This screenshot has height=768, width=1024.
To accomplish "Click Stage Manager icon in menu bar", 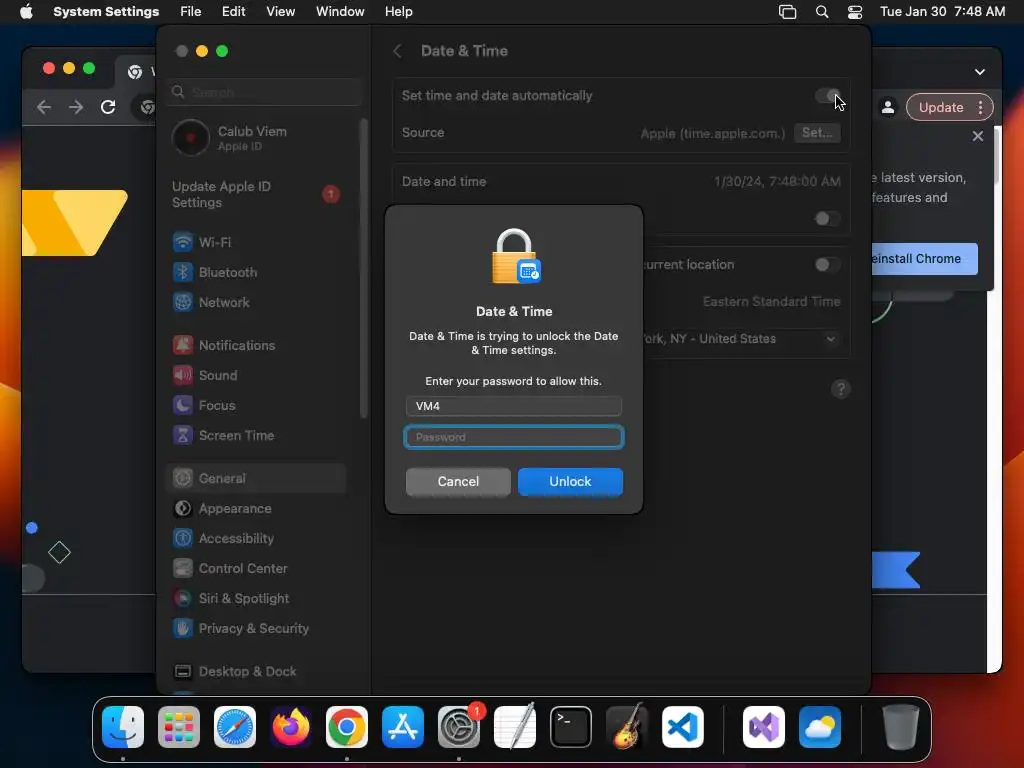I will click(x=788, y=12).
